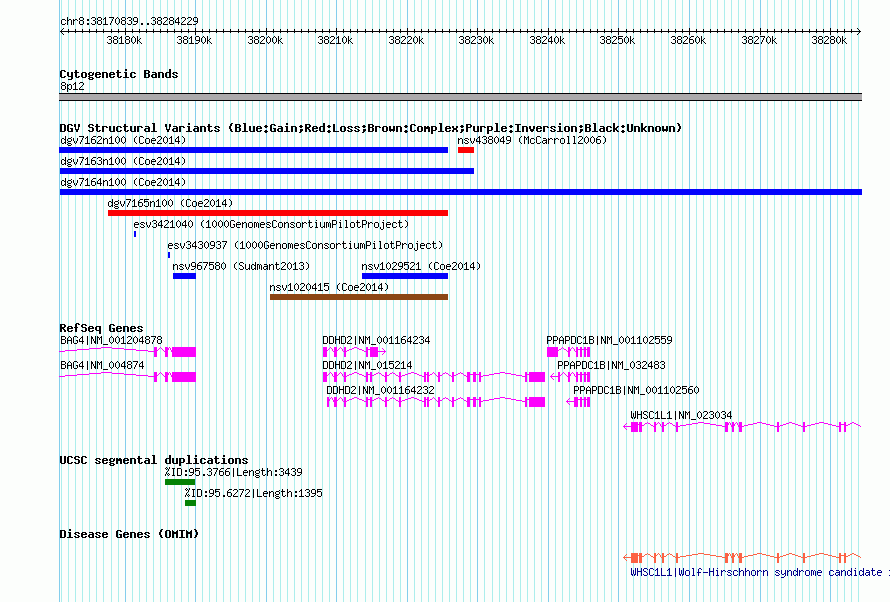Click the BAG4 NM_004874 gene glyph

pos(128,377)
